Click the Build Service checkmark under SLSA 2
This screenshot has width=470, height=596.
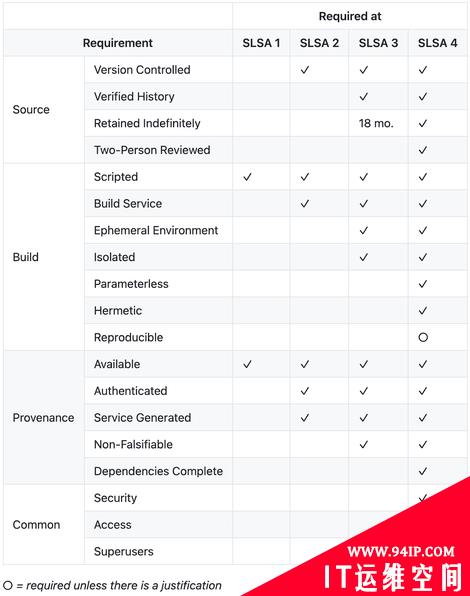coord(305,204)
